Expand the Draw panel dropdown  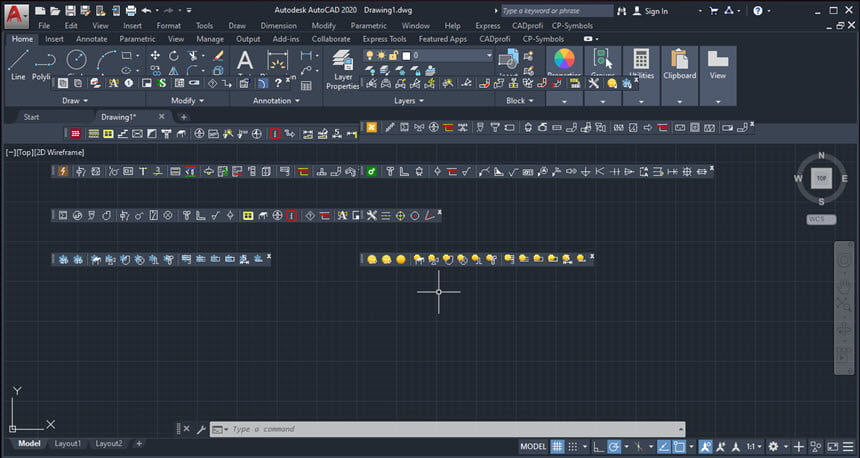75,100
